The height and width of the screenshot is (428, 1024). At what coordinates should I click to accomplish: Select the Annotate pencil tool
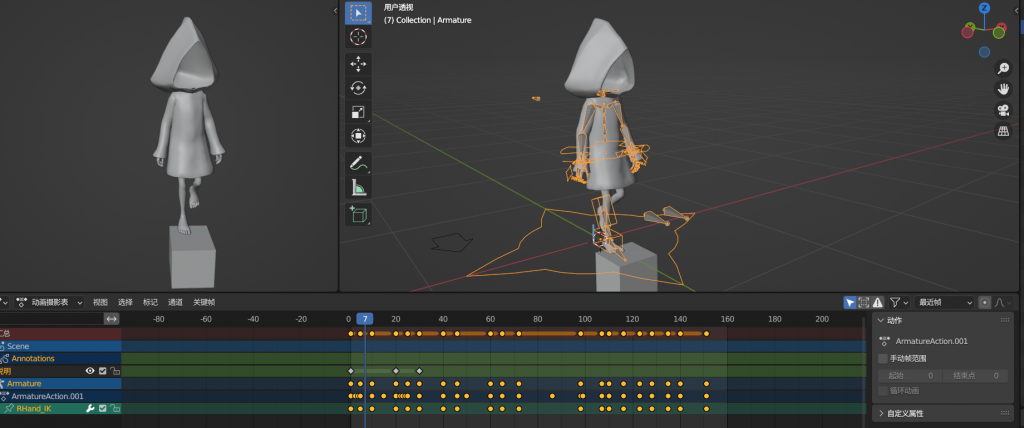(x=358, y=163)
